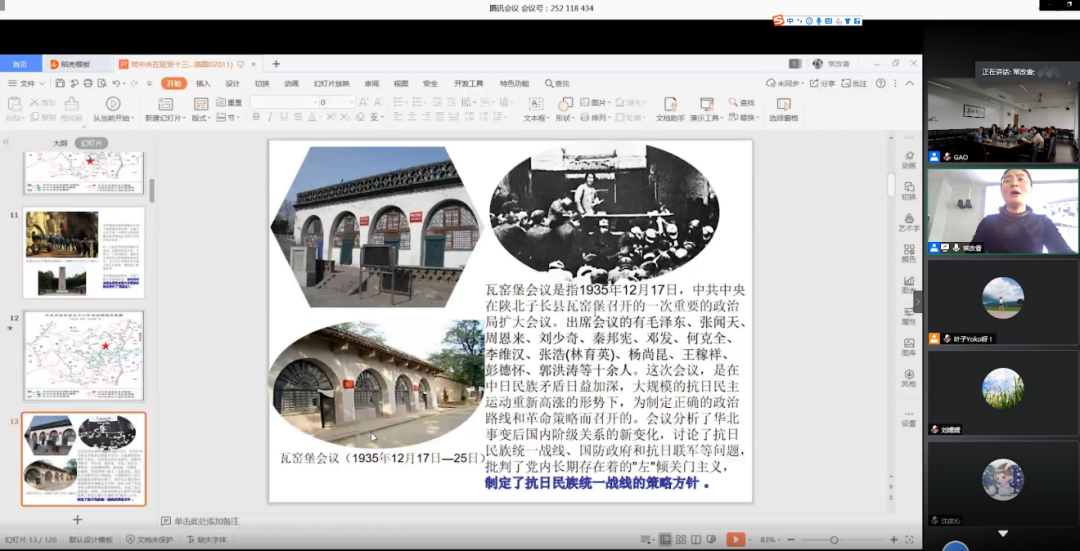Screen dimensions: 1080x551
Task: Toggle underline formatting in ribbon
Action: click(x=284, y=117)
